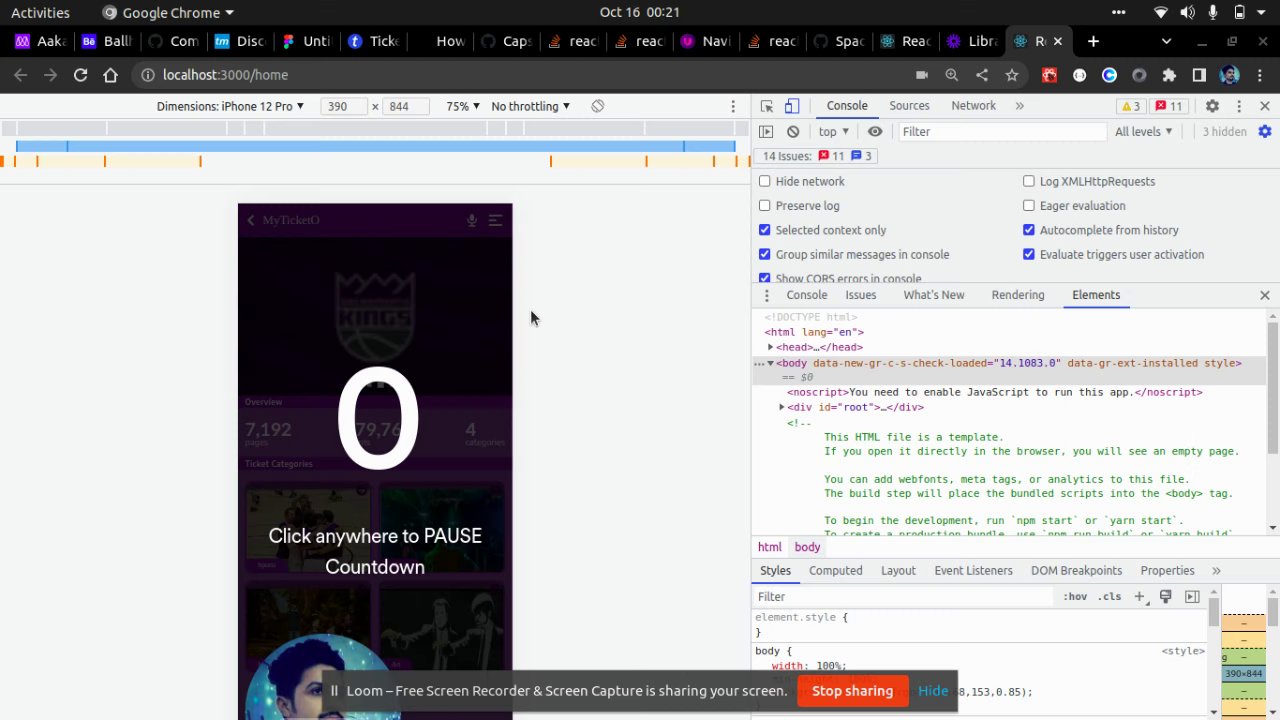
Task: Add a new style rule with the plus icon
Action: tap(1139, 597)
